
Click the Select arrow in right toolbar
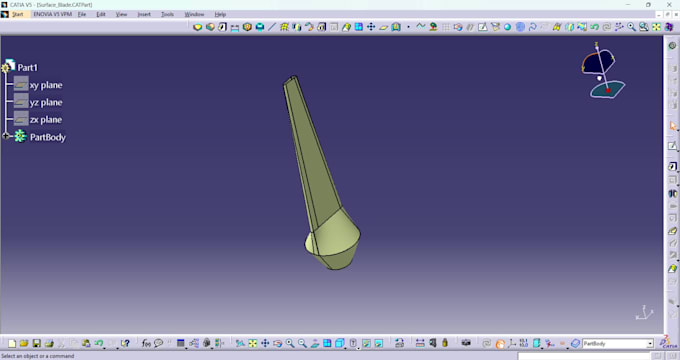tap(673, 126)
